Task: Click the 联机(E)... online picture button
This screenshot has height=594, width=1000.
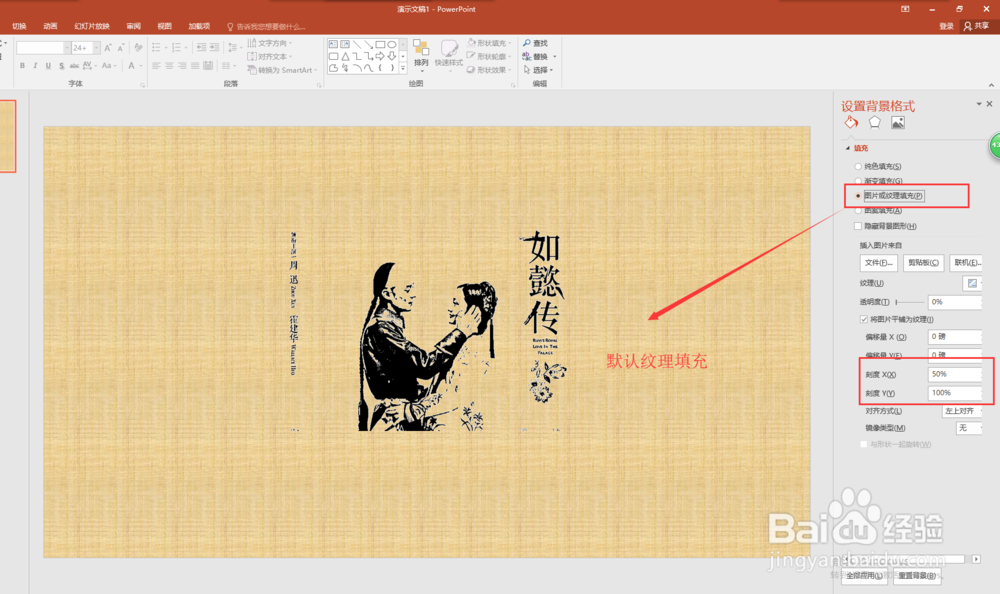Action: click(x=966, y=263)
